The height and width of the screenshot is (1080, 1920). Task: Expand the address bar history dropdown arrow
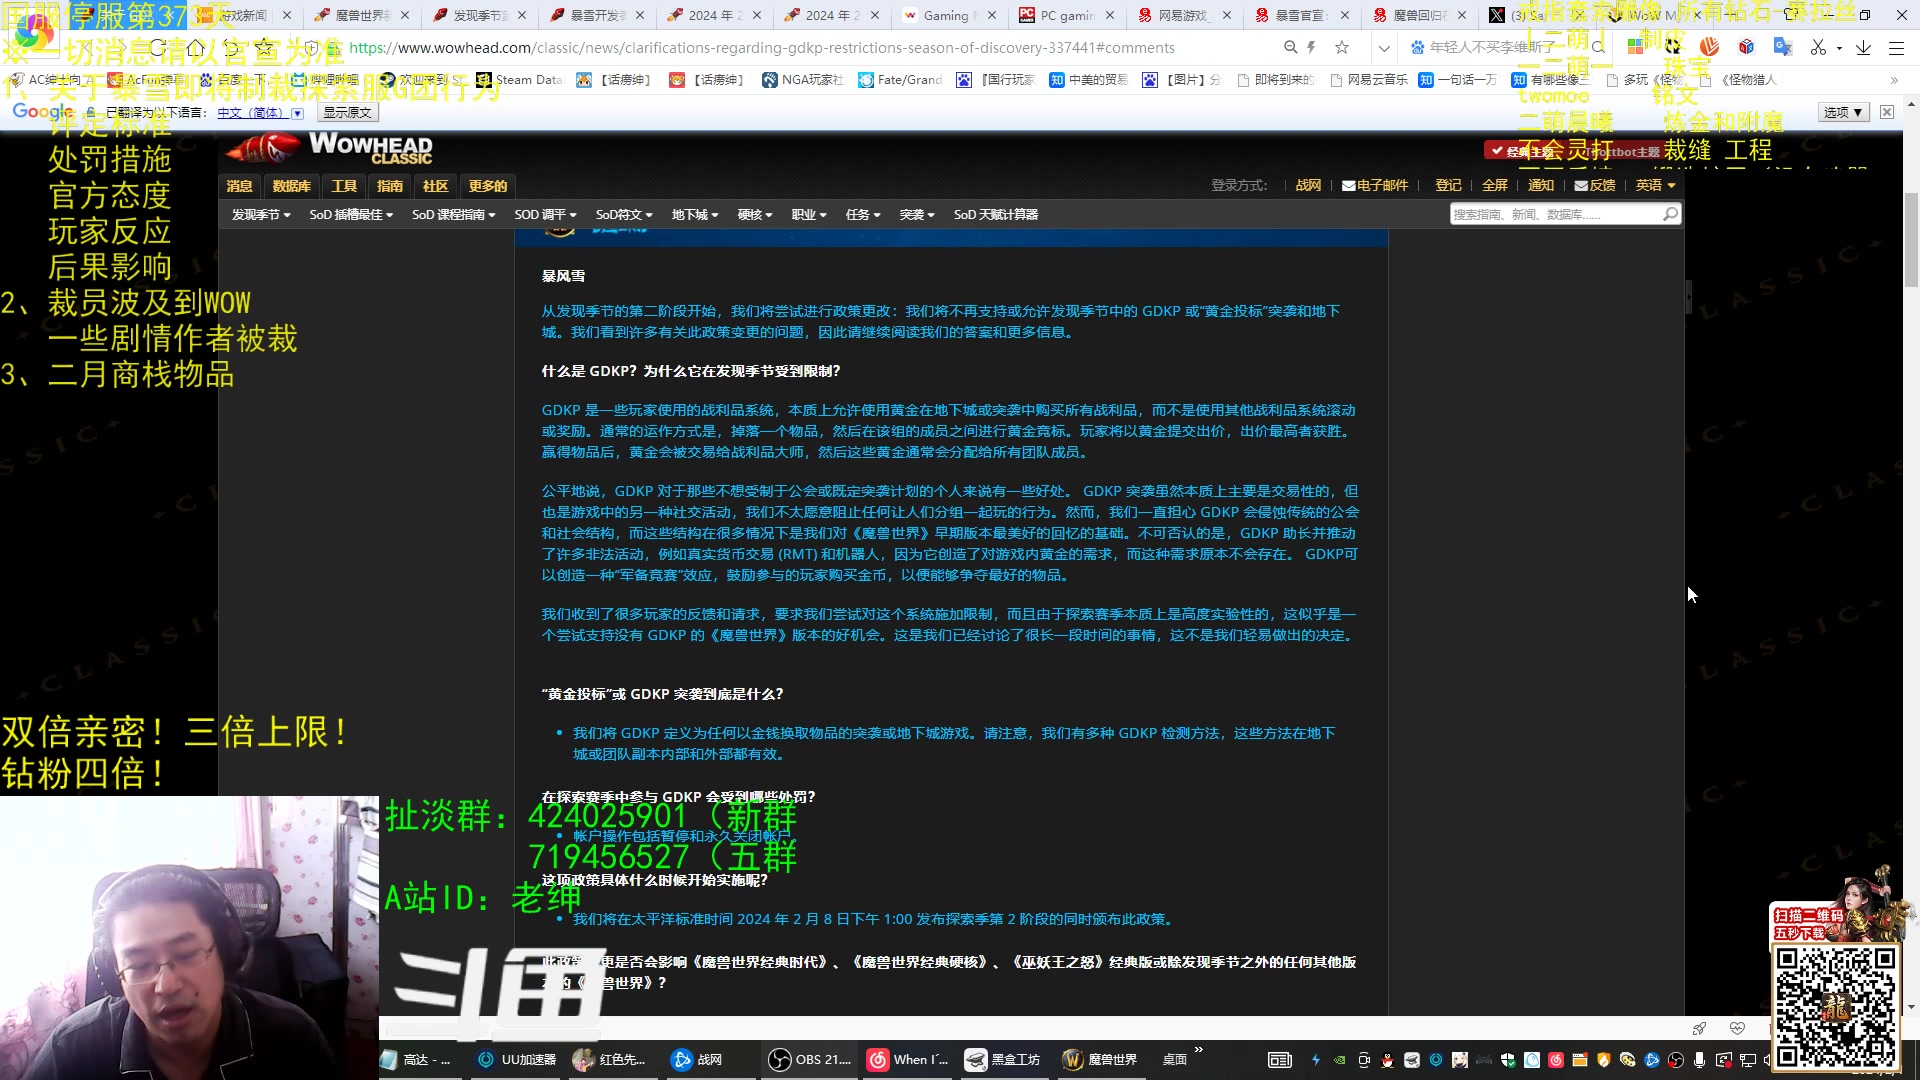point(1384,47)
